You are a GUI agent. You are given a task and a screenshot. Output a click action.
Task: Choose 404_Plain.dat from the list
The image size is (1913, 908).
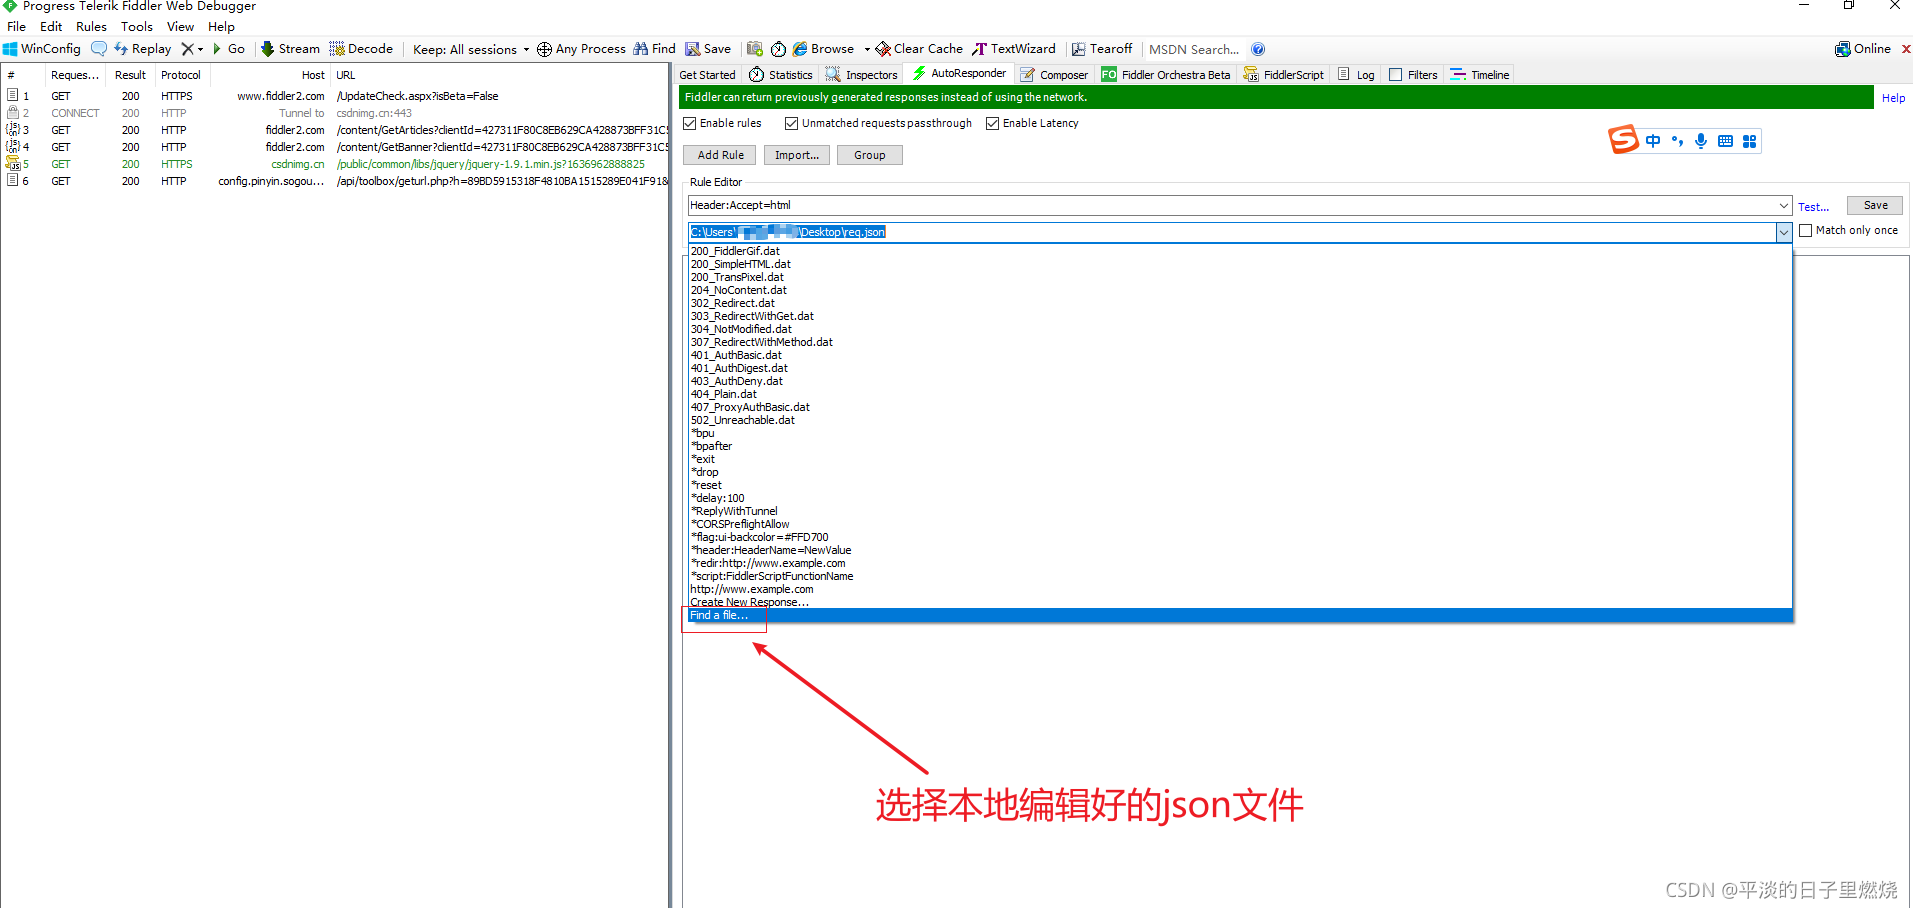(1239, 394)
